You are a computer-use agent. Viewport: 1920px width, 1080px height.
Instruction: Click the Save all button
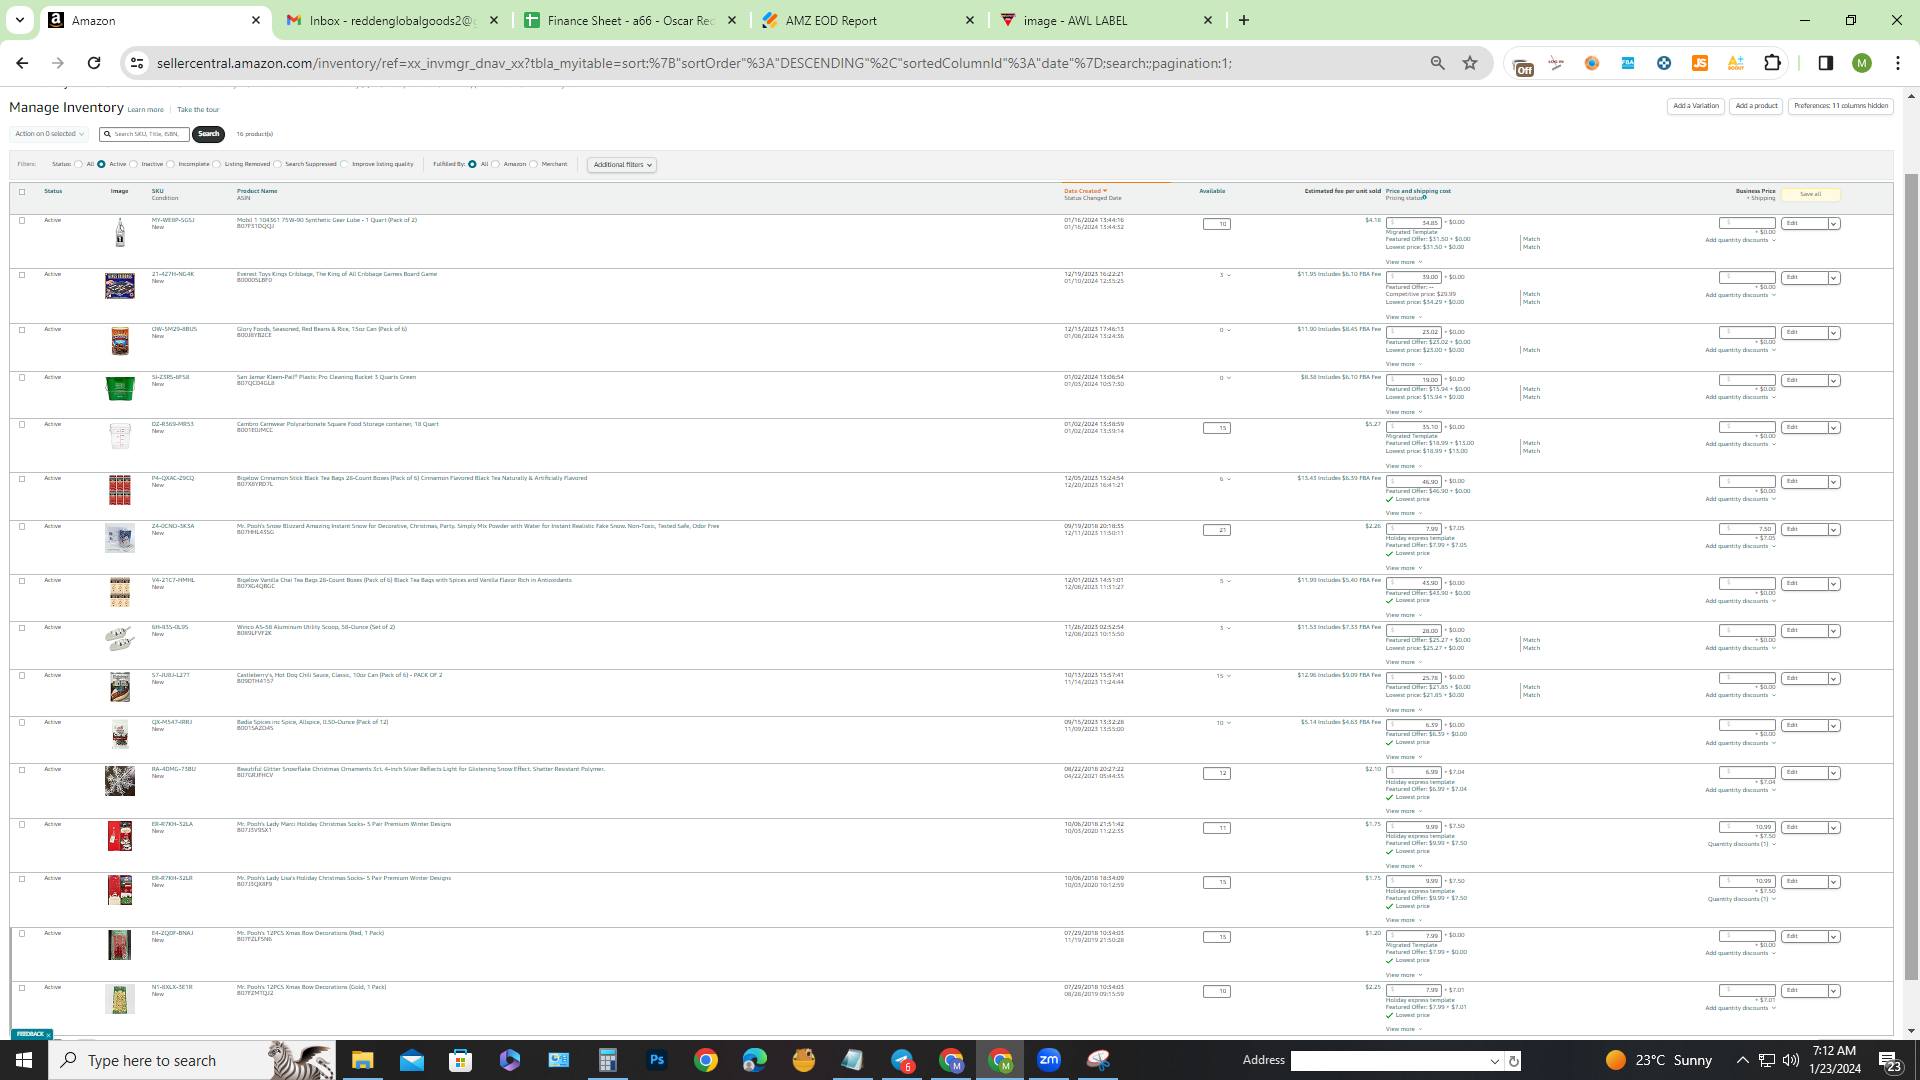[1811, 194]
